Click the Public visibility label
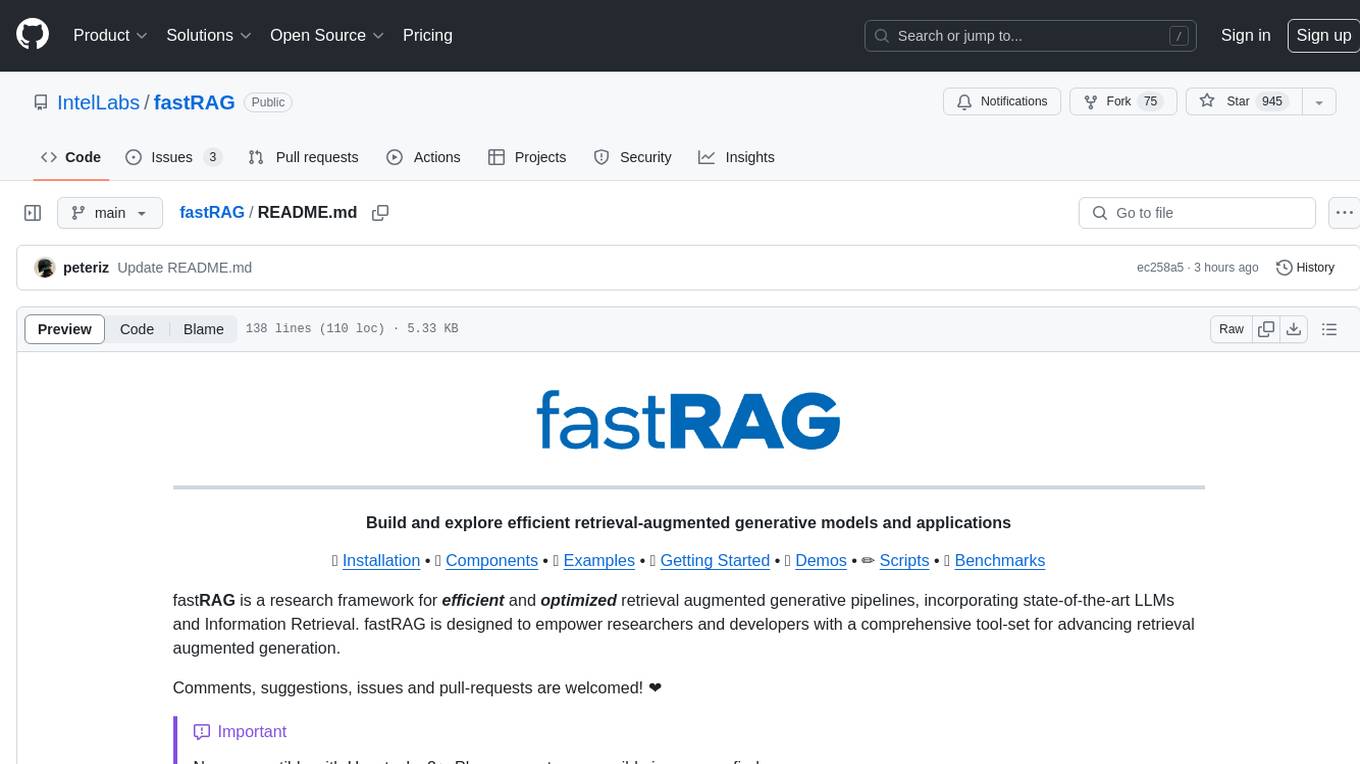The image size is (1360, 764). [x=268, y=102]
